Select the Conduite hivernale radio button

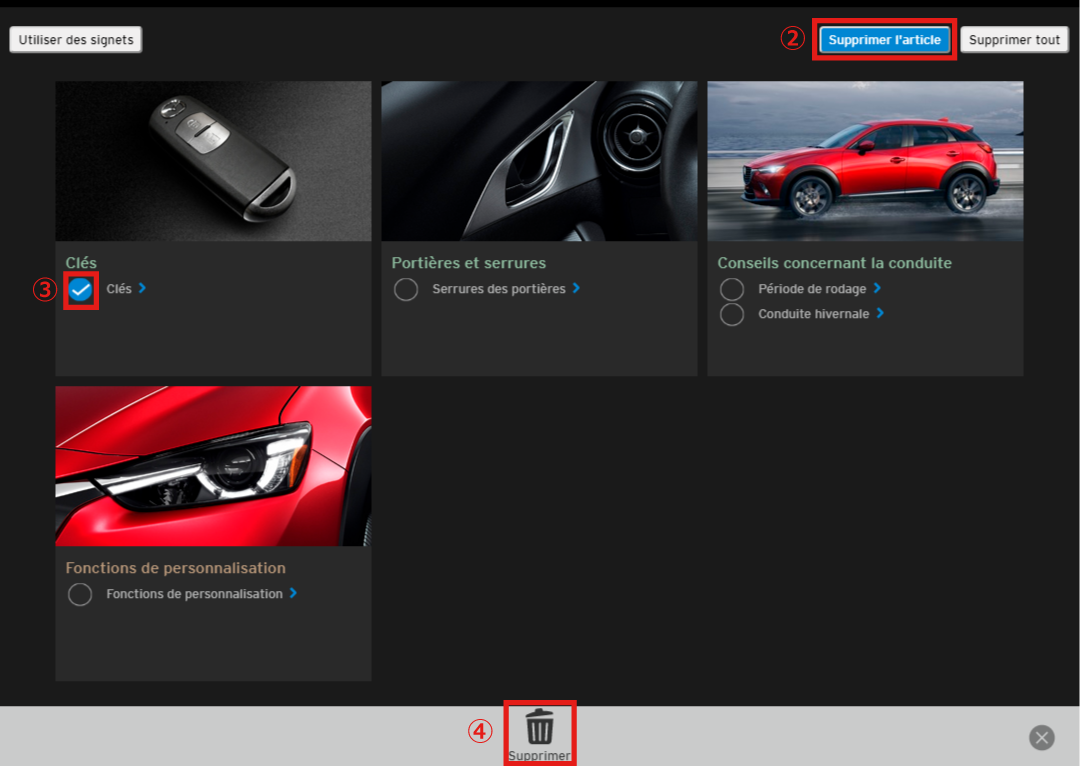pos(732,314)
